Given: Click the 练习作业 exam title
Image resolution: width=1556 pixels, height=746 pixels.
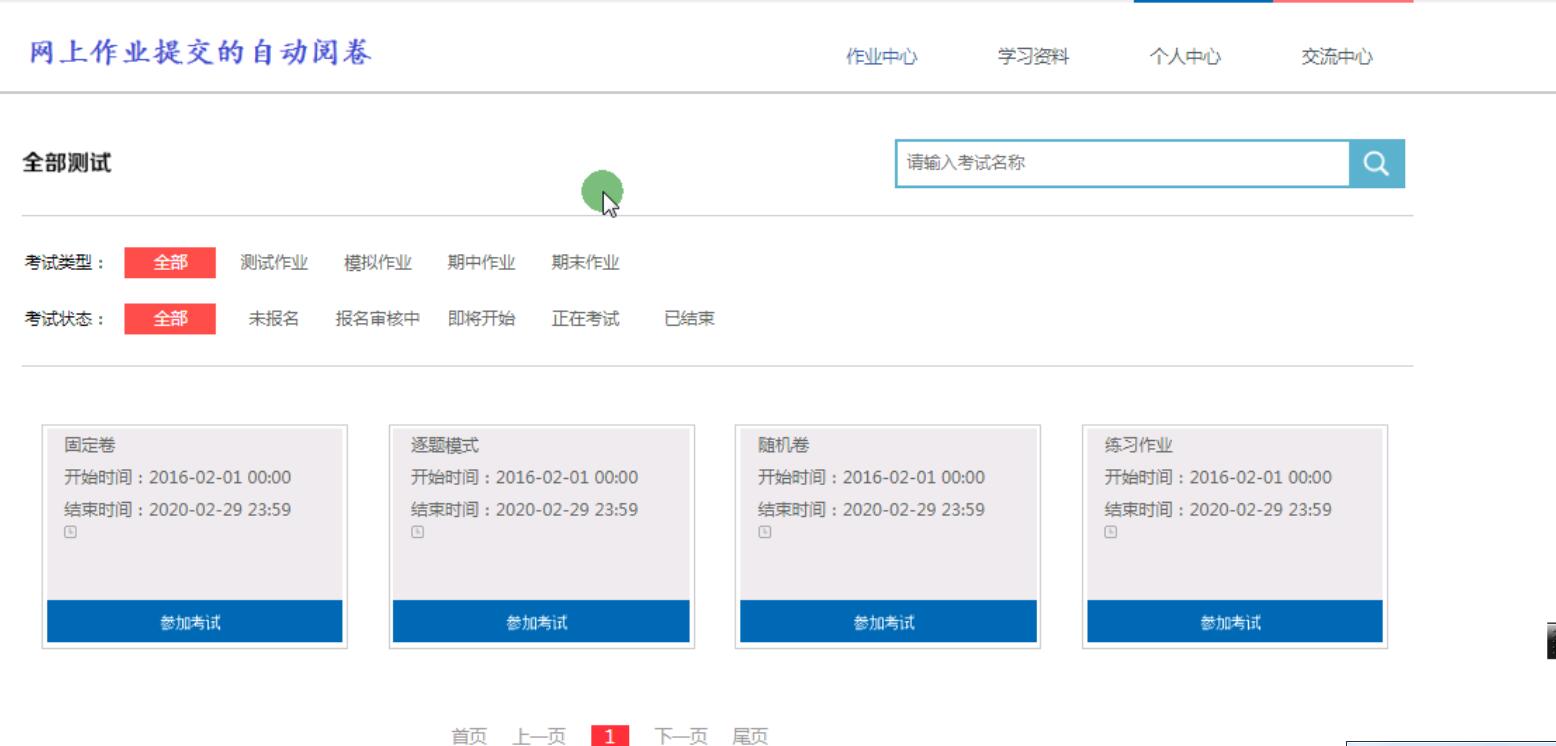Looking at the screenshot, I should (1138, 446).
